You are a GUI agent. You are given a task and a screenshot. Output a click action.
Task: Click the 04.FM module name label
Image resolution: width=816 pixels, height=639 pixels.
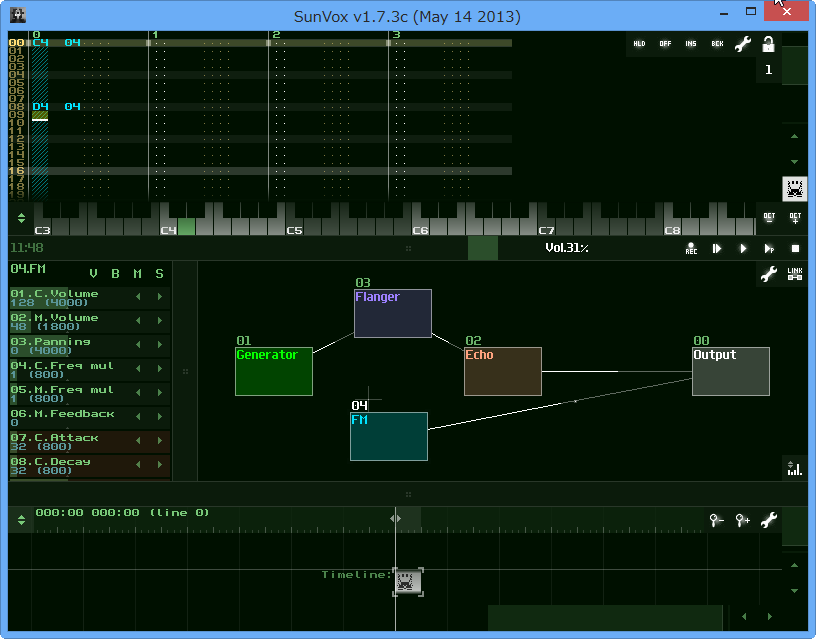point(28,269)
